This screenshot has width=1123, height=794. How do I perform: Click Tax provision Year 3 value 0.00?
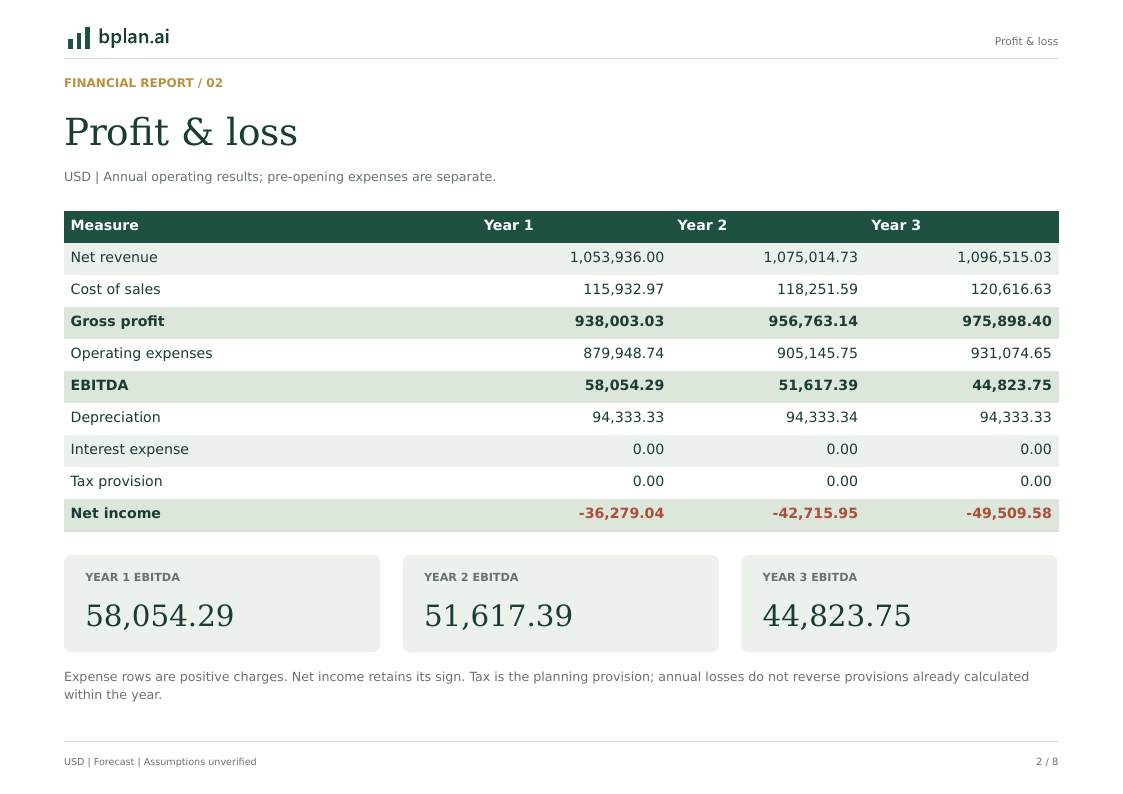tap(1036, 481)
